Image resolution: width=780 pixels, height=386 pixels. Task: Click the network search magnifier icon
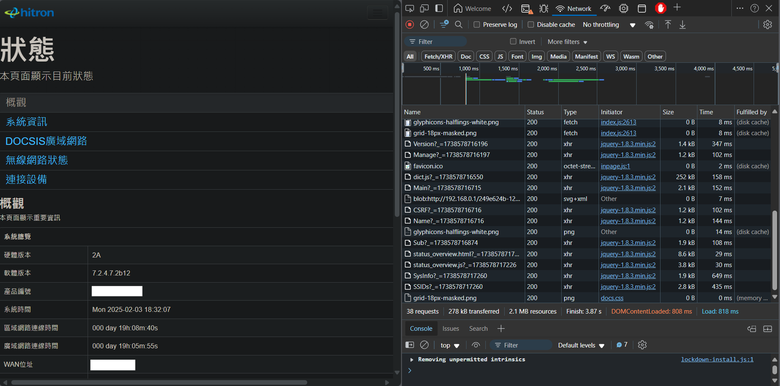pyautogui.click(x=459, y=24)
